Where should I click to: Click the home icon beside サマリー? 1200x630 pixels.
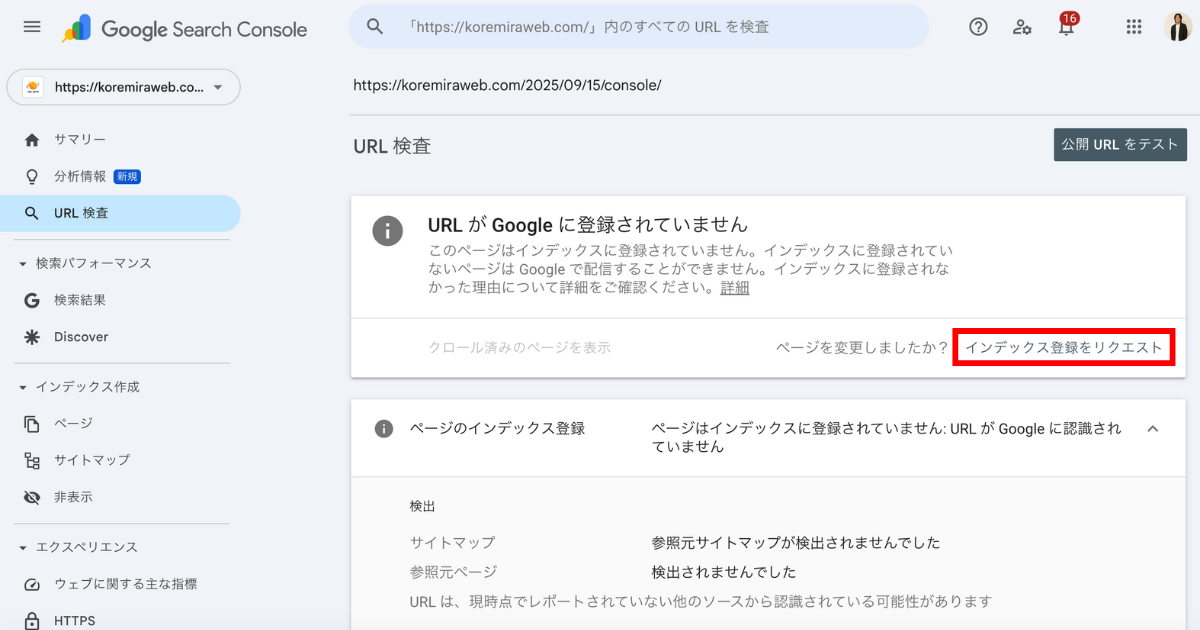pyautogui.click(x=32, y=139)
